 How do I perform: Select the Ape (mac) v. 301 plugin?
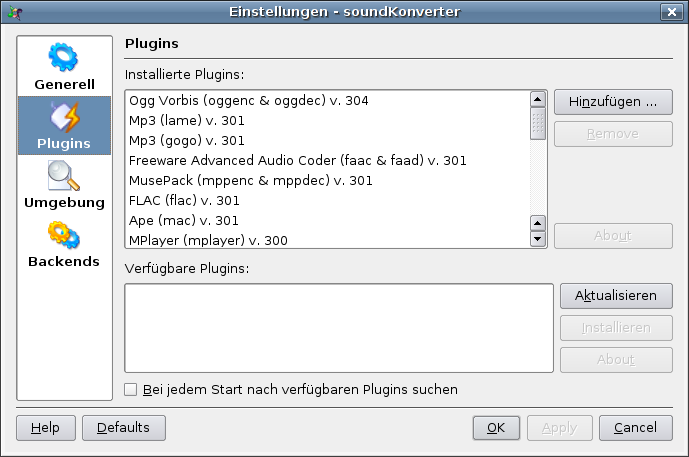(328, 221)
